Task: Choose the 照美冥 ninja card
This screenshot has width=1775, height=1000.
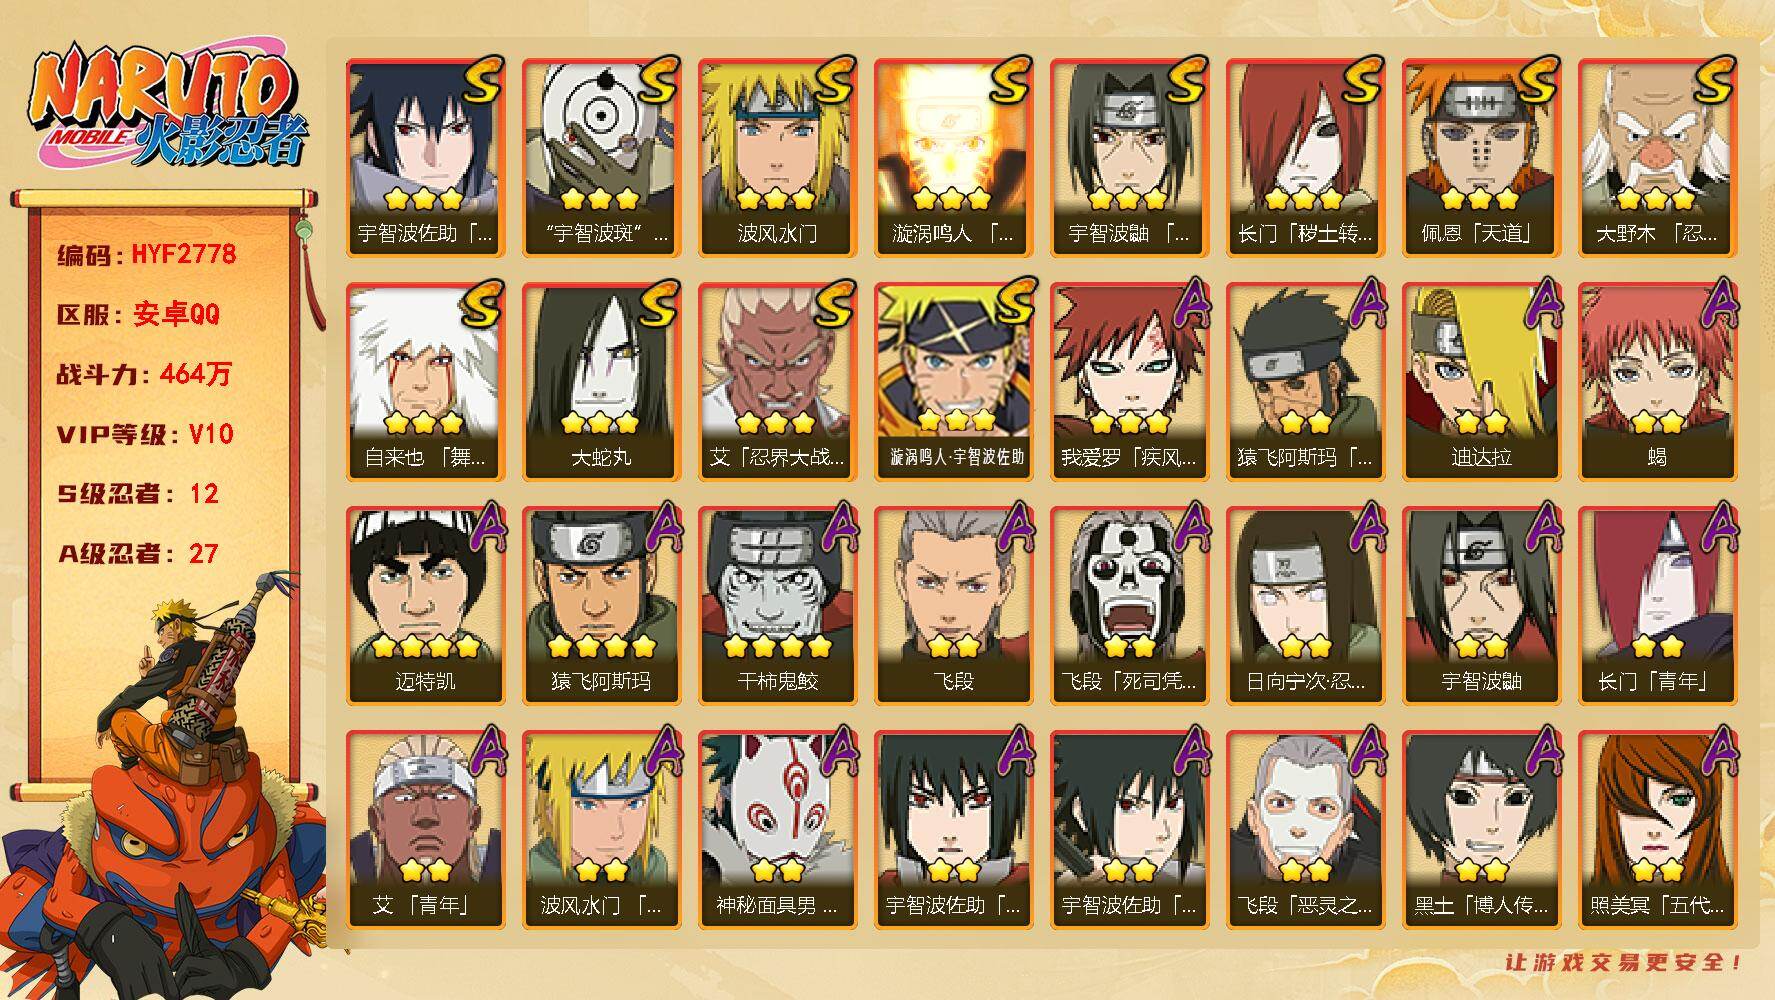Action: [x=1657, y=829]
